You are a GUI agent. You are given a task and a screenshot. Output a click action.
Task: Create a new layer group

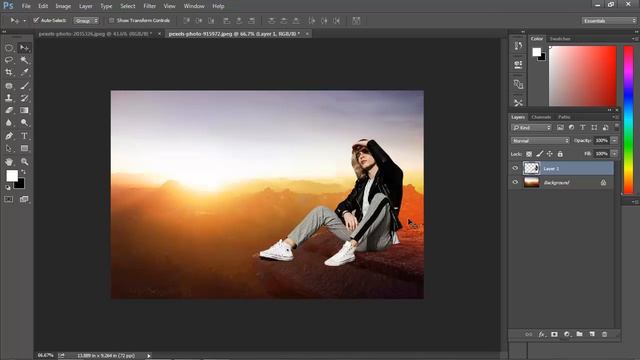(579, 334)
